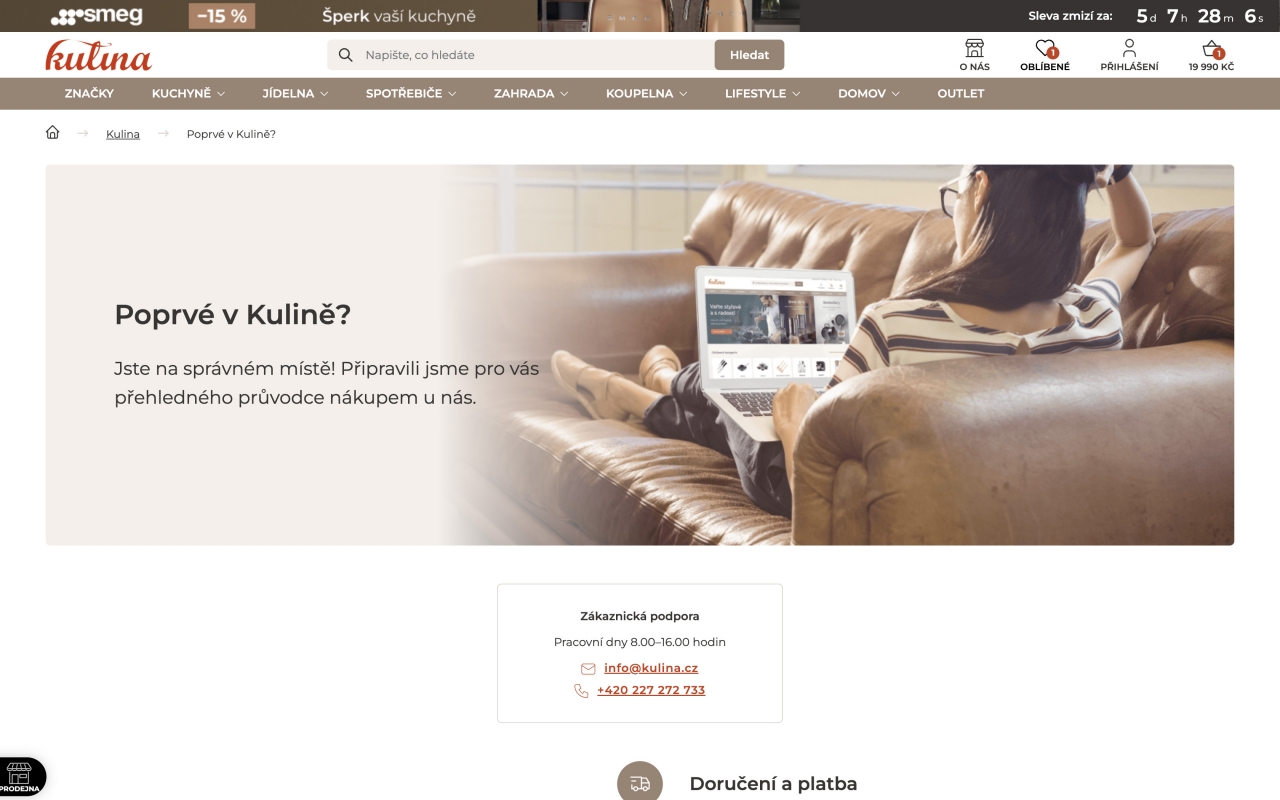Click the Kulina logo
Image resolution: width=1280 pixels, height=800 pixels.
[x=98, y=55]
